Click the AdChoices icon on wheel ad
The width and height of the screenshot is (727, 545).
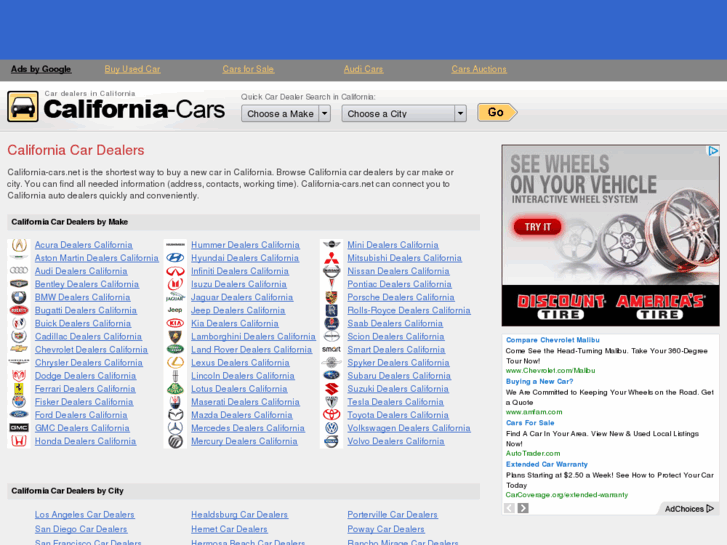713,151
